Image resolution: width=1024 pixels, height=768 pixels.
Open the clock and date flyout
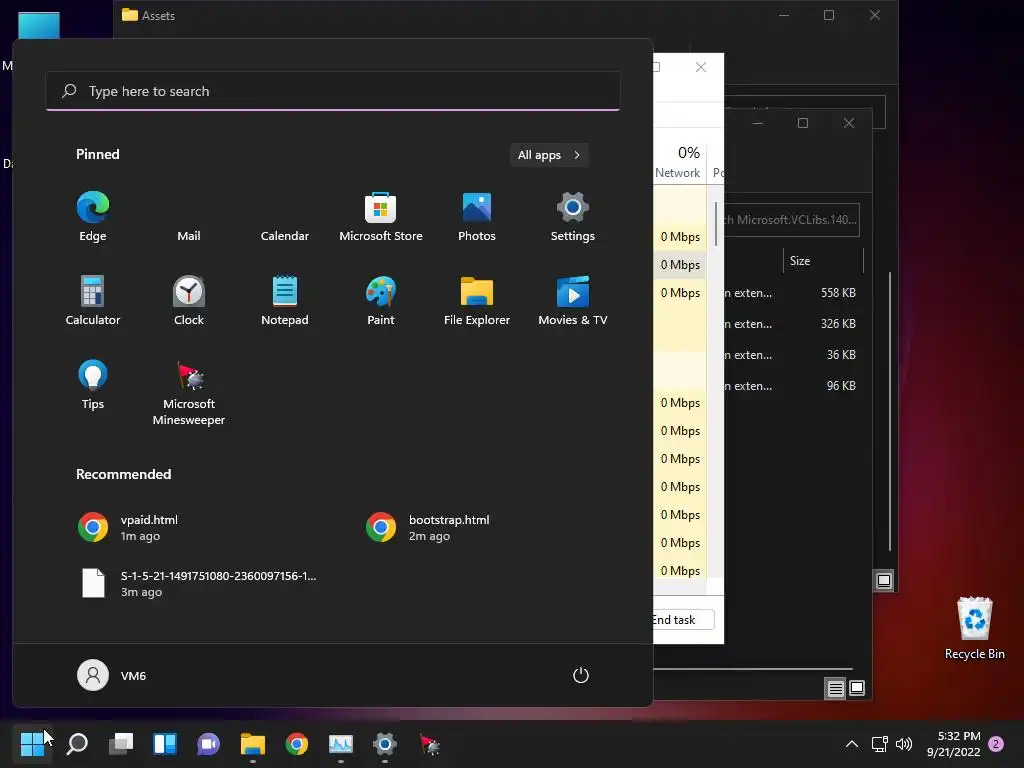pyautogui.click(x=953, y=744)
